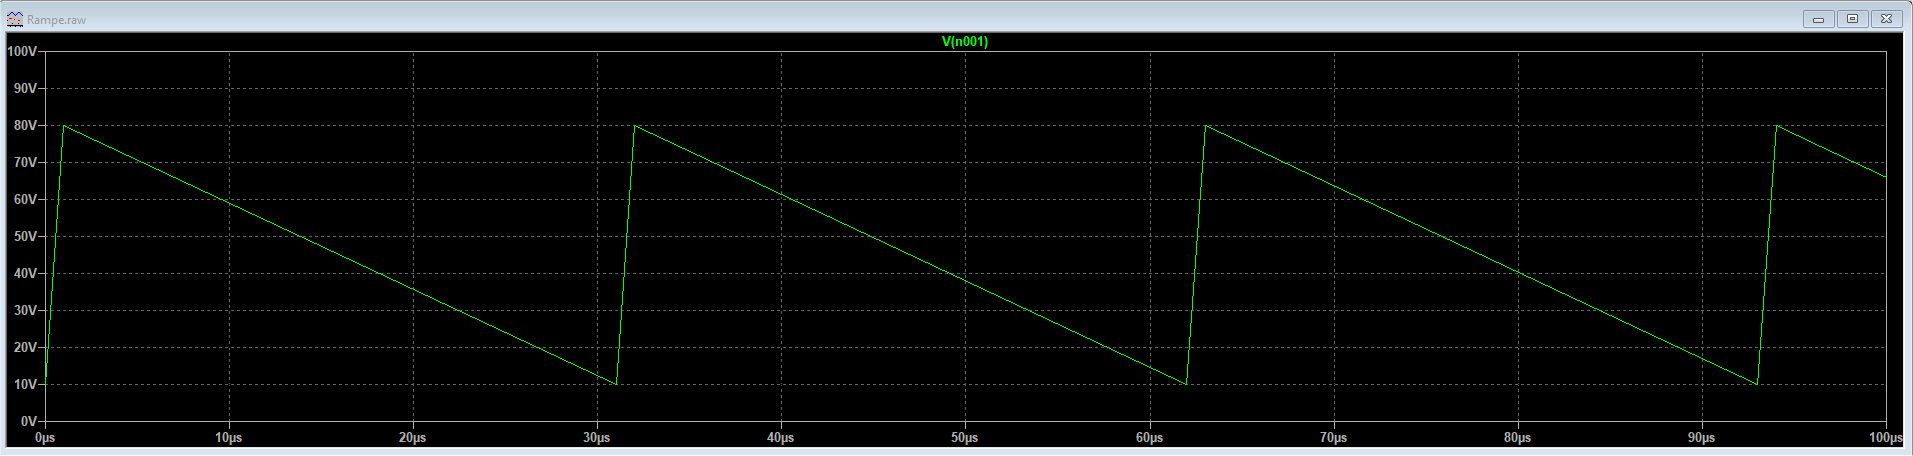
Task: Click the 80µs time axis label
Action: click(1518, 438)
